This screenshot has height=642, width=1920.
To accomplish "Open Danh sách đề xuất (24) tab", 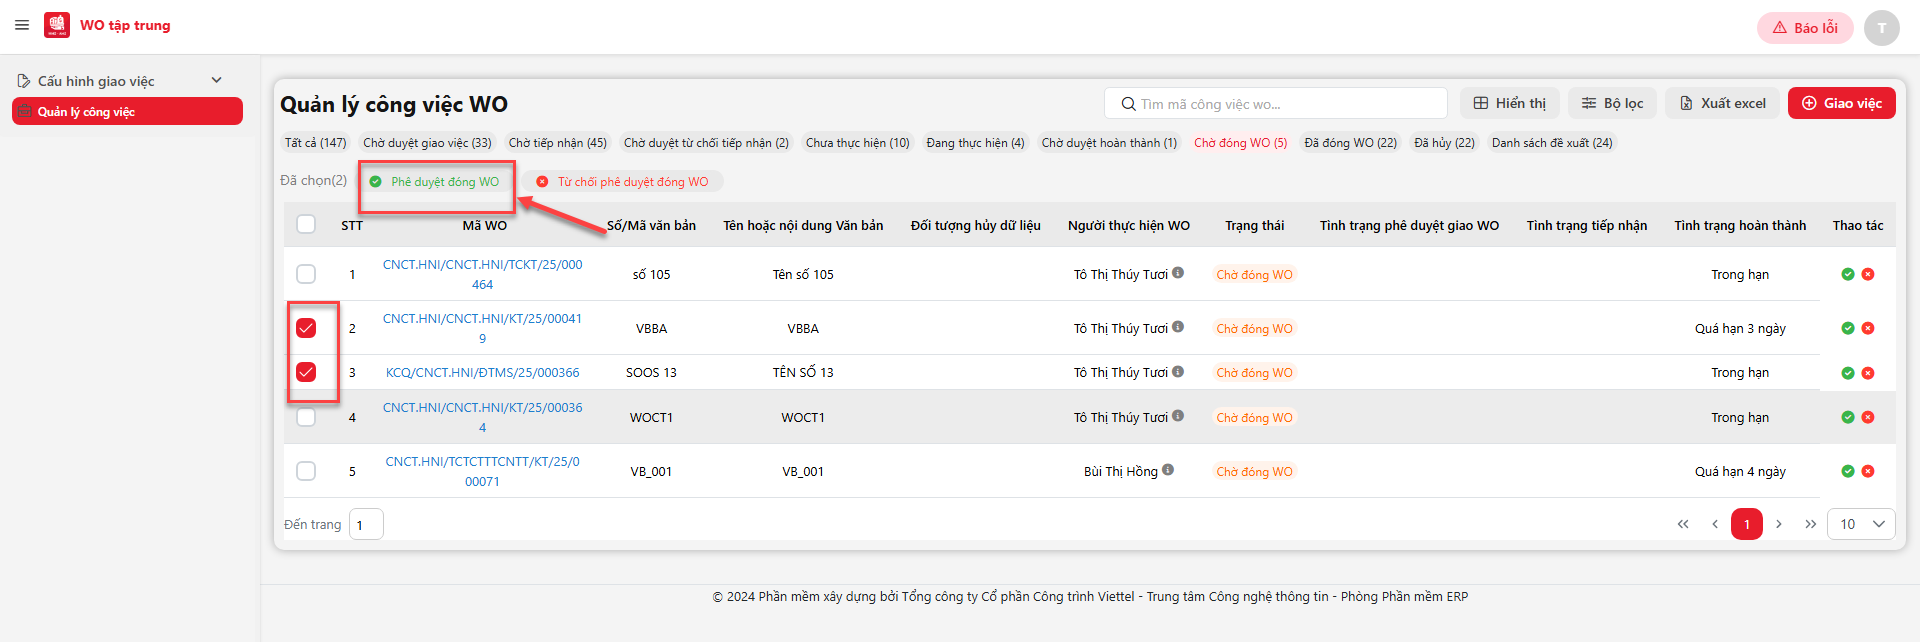I will tap(1552, 143).
